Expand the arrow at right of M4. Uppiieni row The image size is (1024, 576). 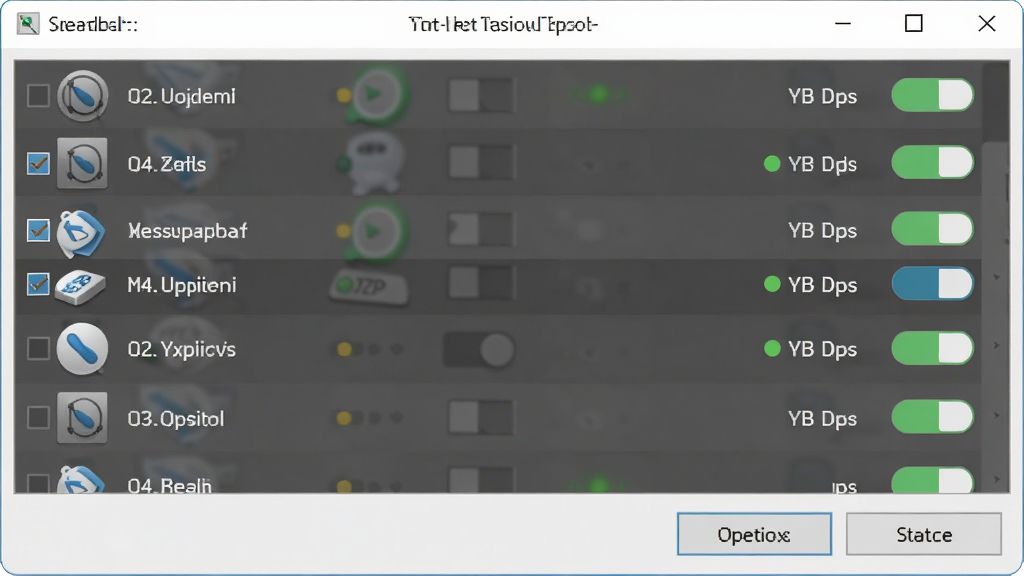tap(997, 277)
